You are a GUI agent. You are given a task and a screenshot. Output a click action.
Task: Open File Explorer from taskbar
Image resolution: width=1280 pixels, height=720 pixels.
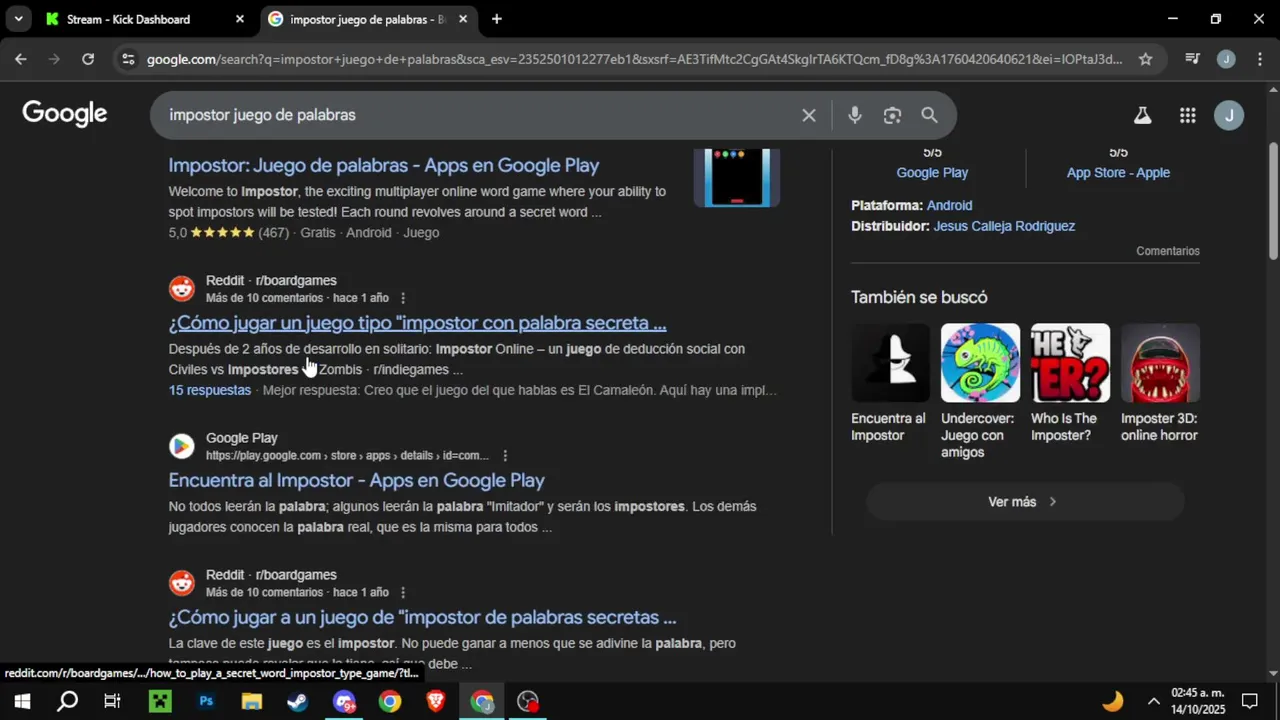(x=252, y=701)
